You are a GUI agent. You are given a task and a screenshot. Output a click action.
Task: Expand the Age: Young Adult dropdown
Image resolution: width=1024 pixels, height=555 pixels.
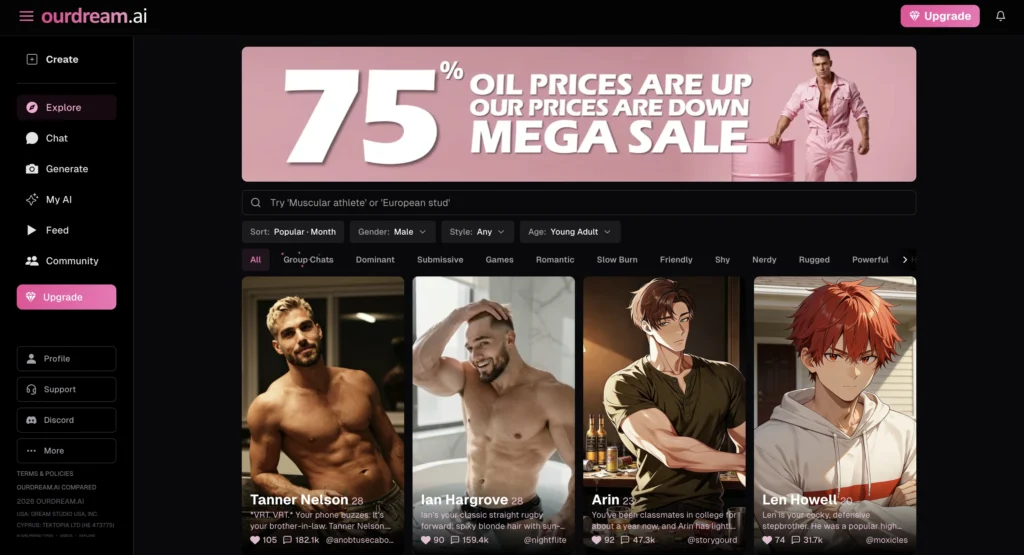569,232
